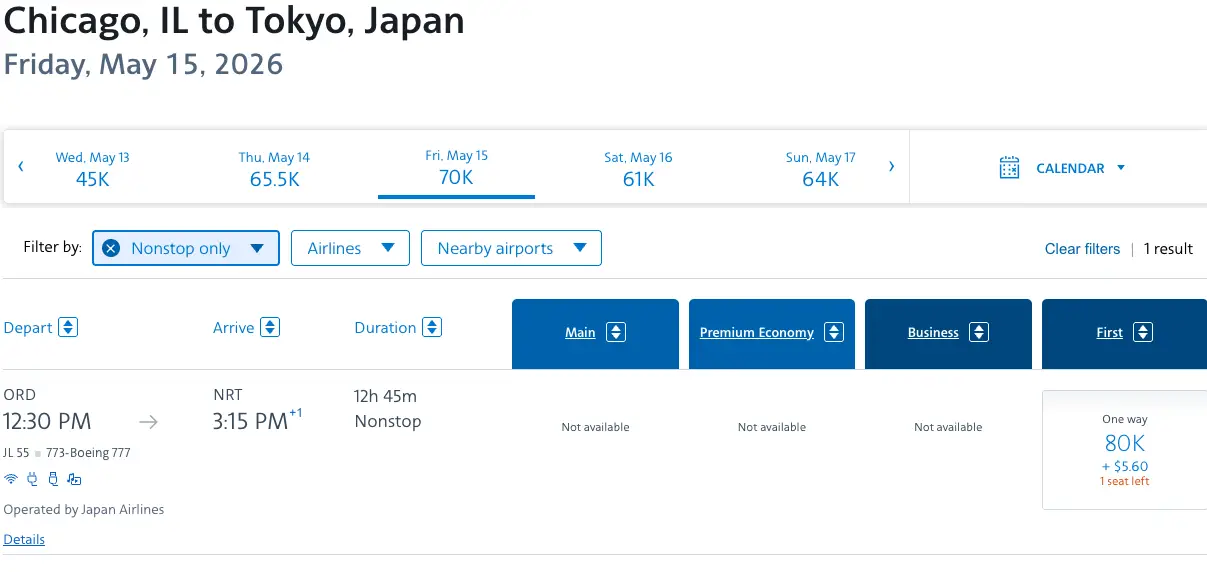
Task: Sort Premium Economy fares using sort icon
Action: tap(835, 333)
